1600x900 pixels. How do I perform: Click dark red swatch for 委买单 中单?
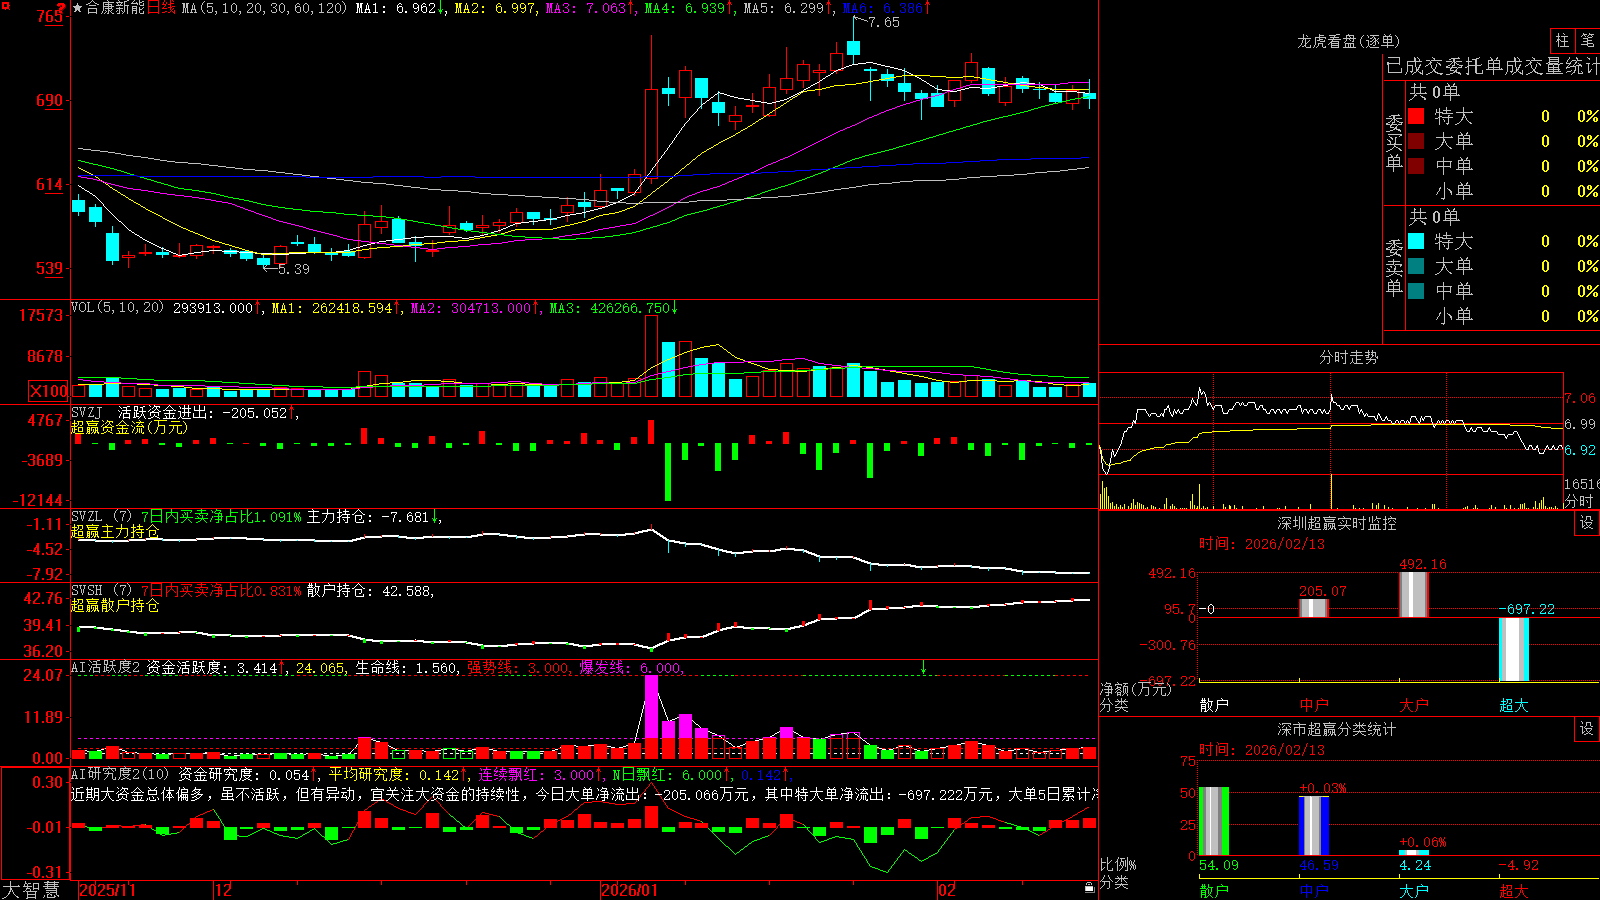pos(1416,165)
